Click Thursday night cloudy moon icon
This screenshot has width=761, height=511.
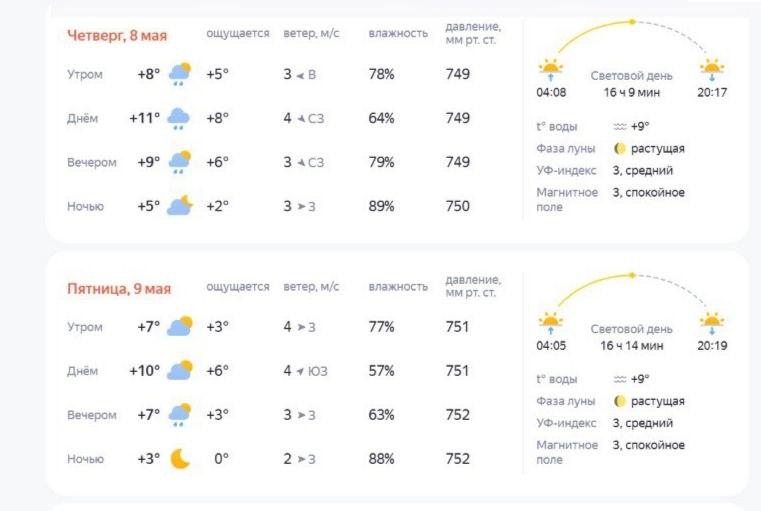[x=180, y=206]
